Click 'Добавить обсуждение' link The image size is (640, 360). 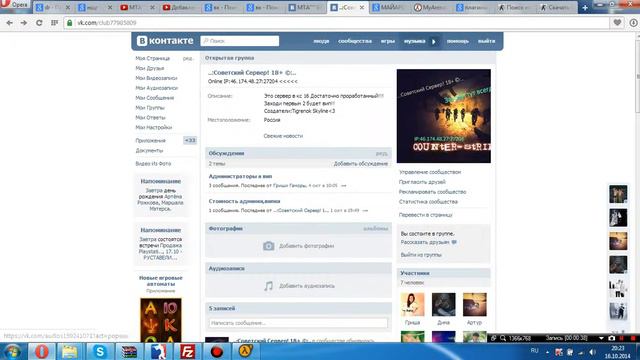click(x=361, y=164)
